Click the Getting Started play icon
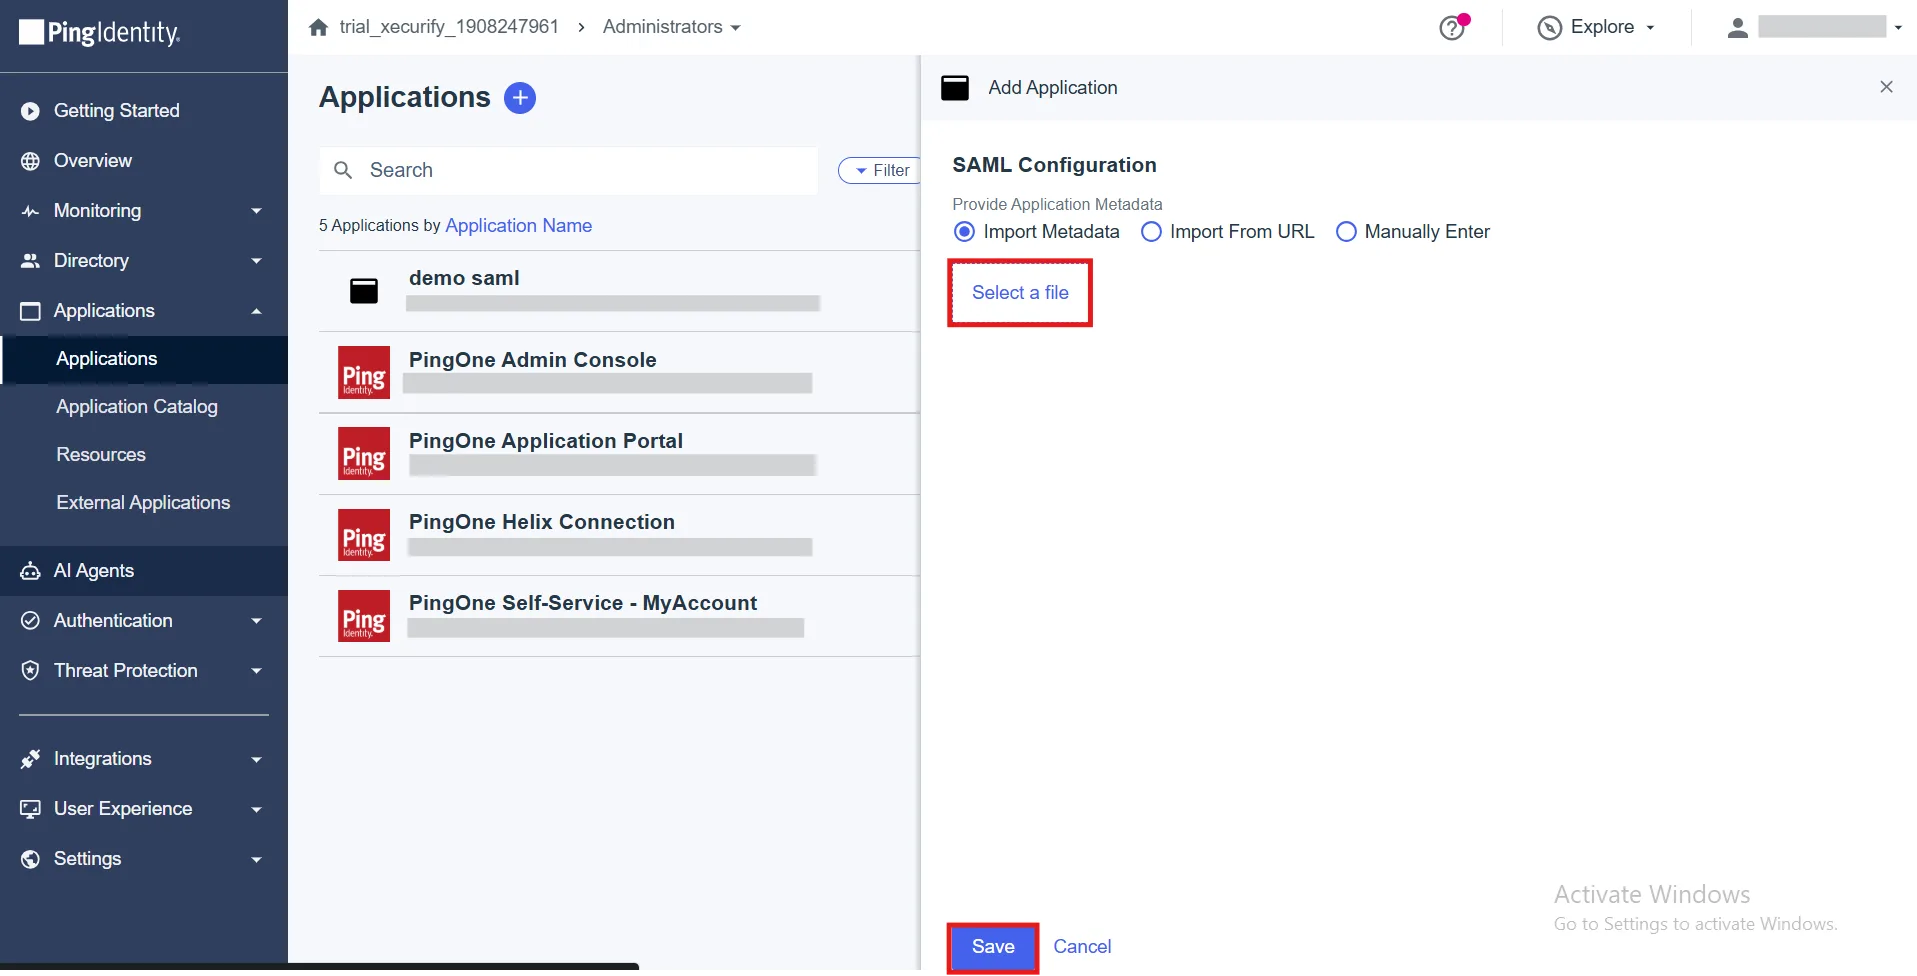The width and height of the screenshot is (1917, 976). (31, 111)
